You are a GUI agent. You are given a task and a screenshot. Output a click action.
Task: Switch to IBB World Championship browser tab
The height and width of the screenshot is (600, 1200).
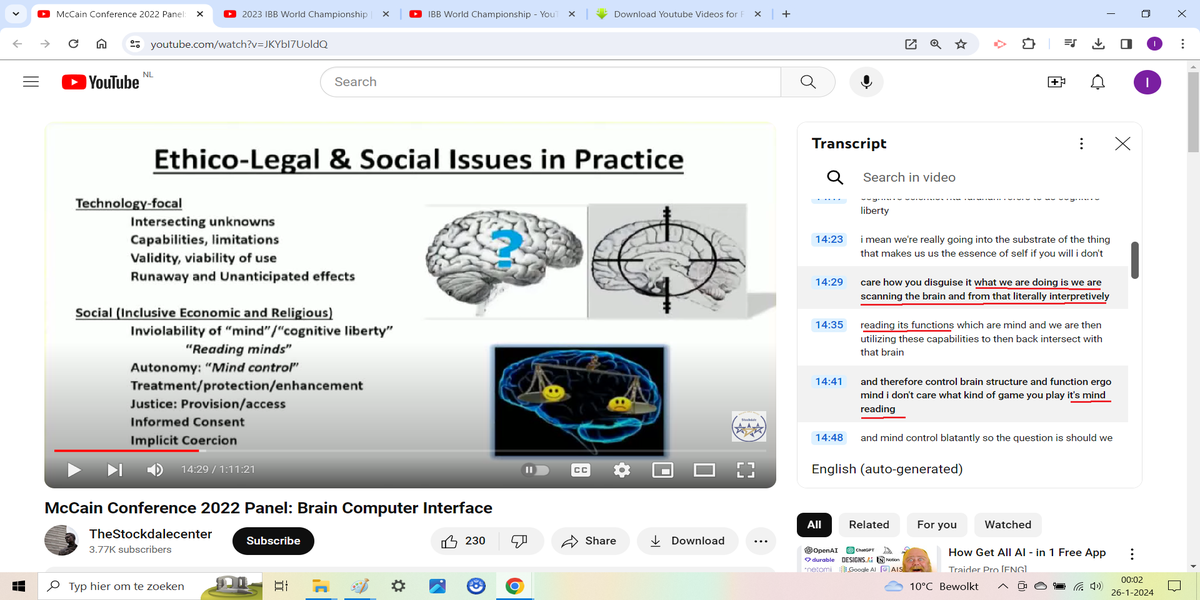point(490,14)
